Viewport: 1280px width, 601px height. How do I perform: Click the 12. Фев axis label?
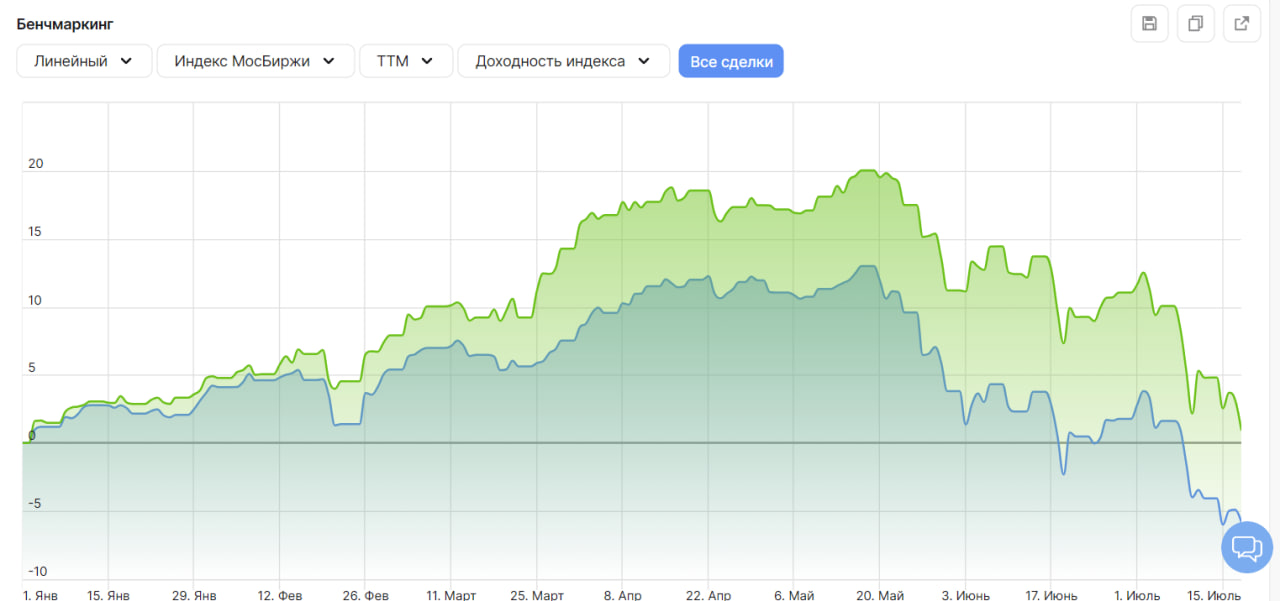coord(280,595)
